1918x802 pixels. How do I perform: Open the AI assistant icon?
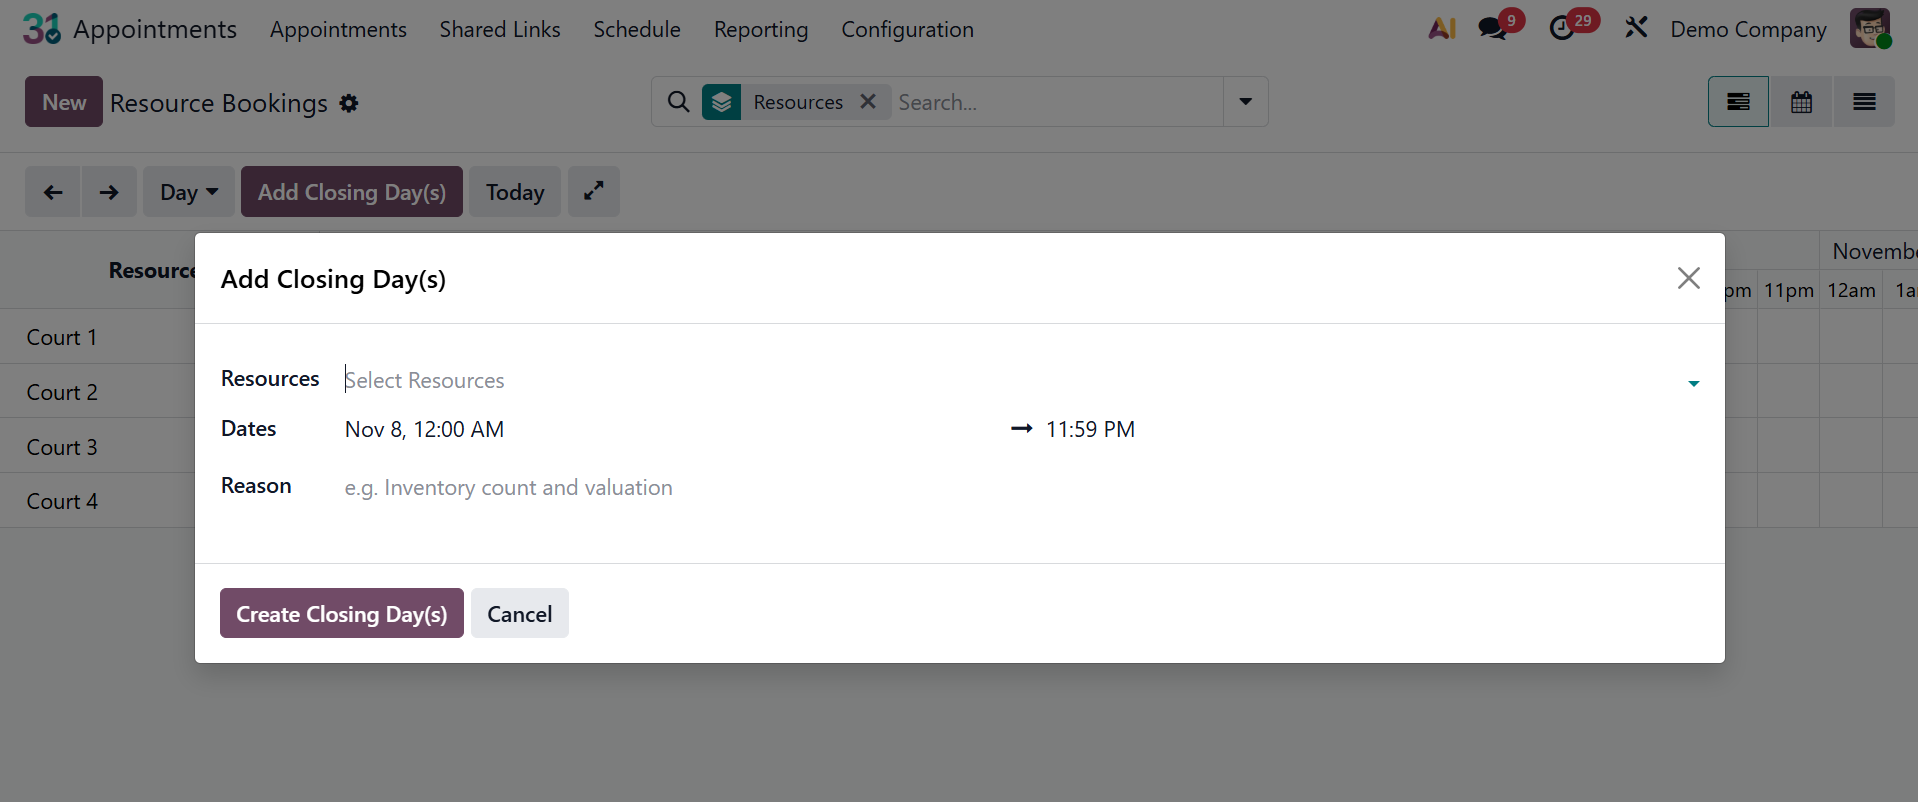click(1442, 29)
